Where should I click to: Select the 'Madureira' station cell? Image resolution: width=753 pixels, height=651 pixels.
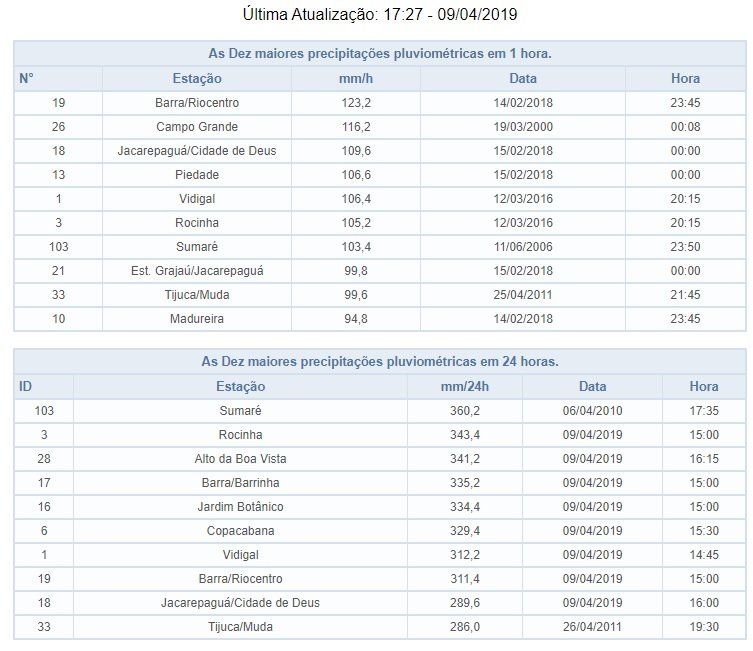[197, 319]
